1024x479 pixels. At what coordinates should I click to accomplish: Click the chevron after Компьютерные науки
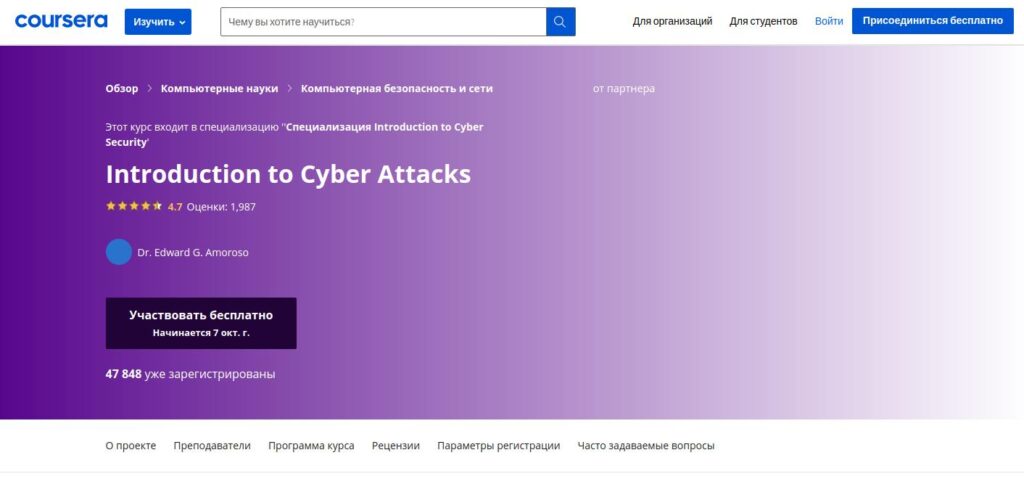(290, 88)
